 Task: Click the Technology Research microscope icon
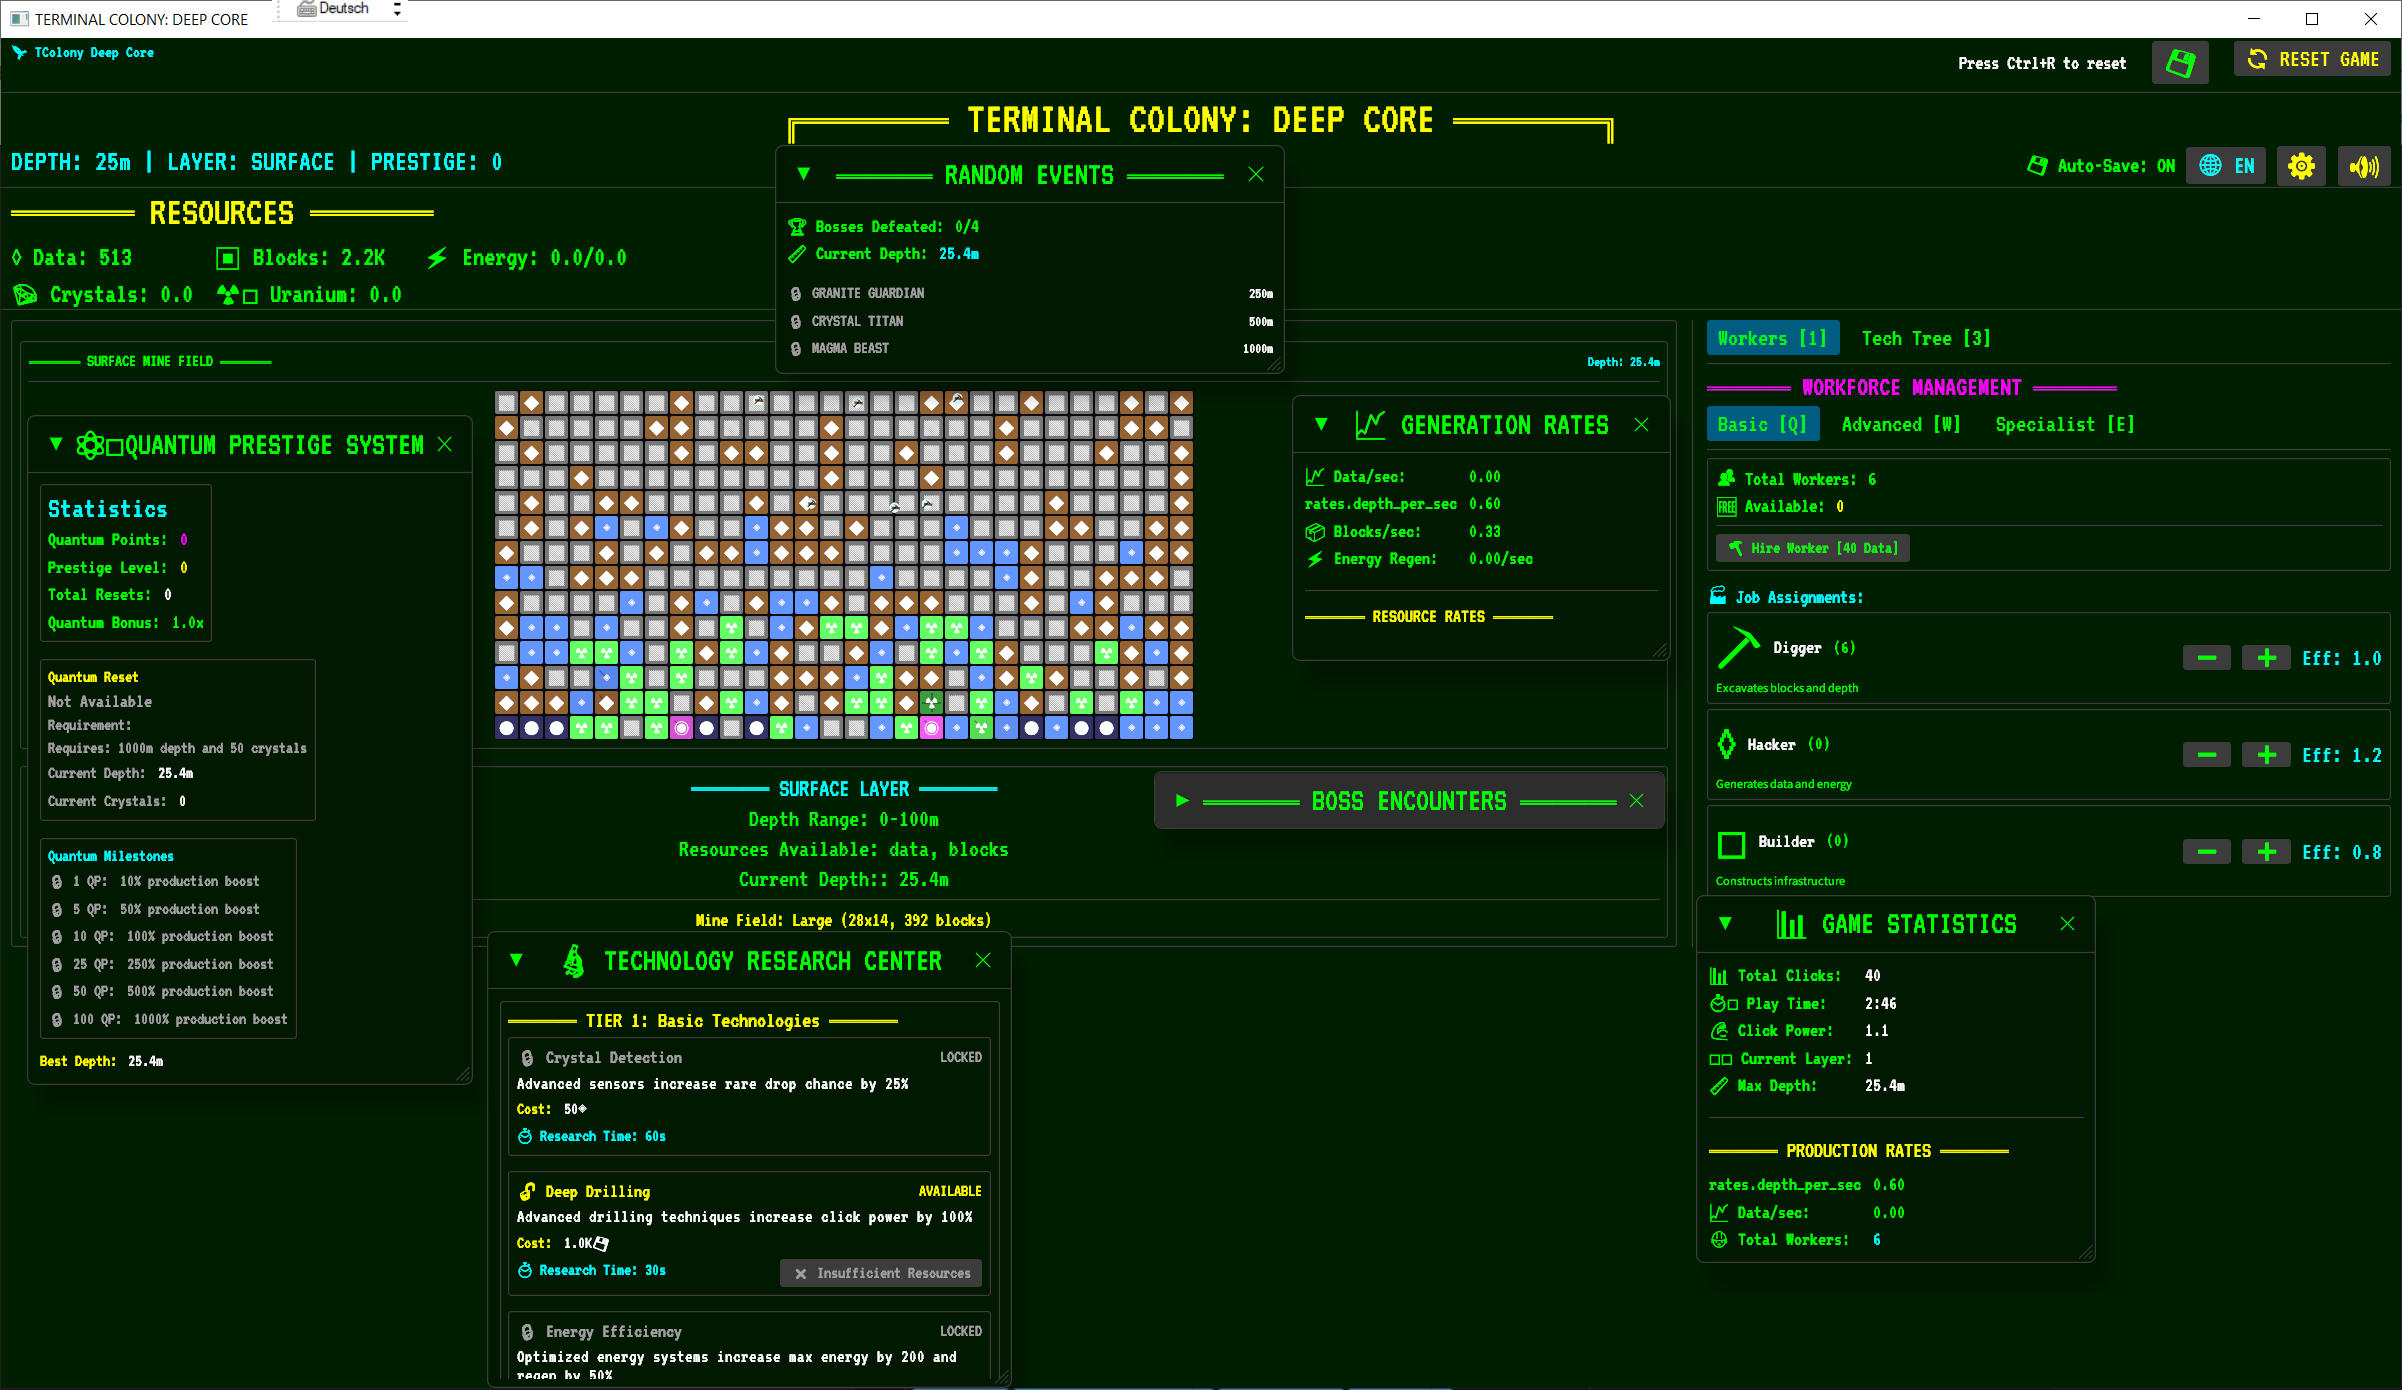coord(574,961)
